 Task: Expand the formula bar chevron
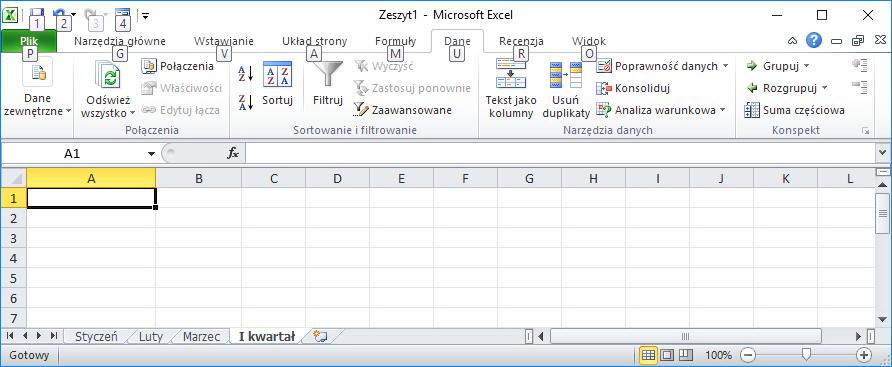click(882, 153)
